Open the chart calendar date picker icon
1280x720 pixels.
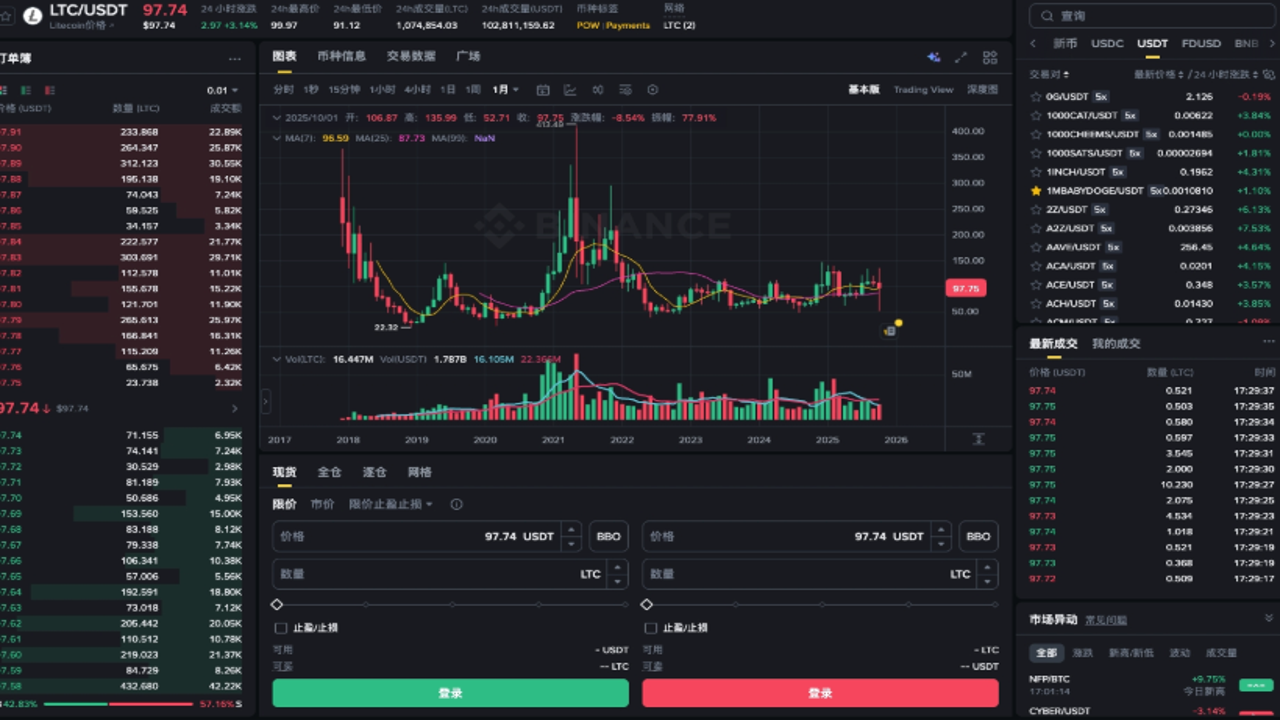pyautogui.click(x=543, y=90)
